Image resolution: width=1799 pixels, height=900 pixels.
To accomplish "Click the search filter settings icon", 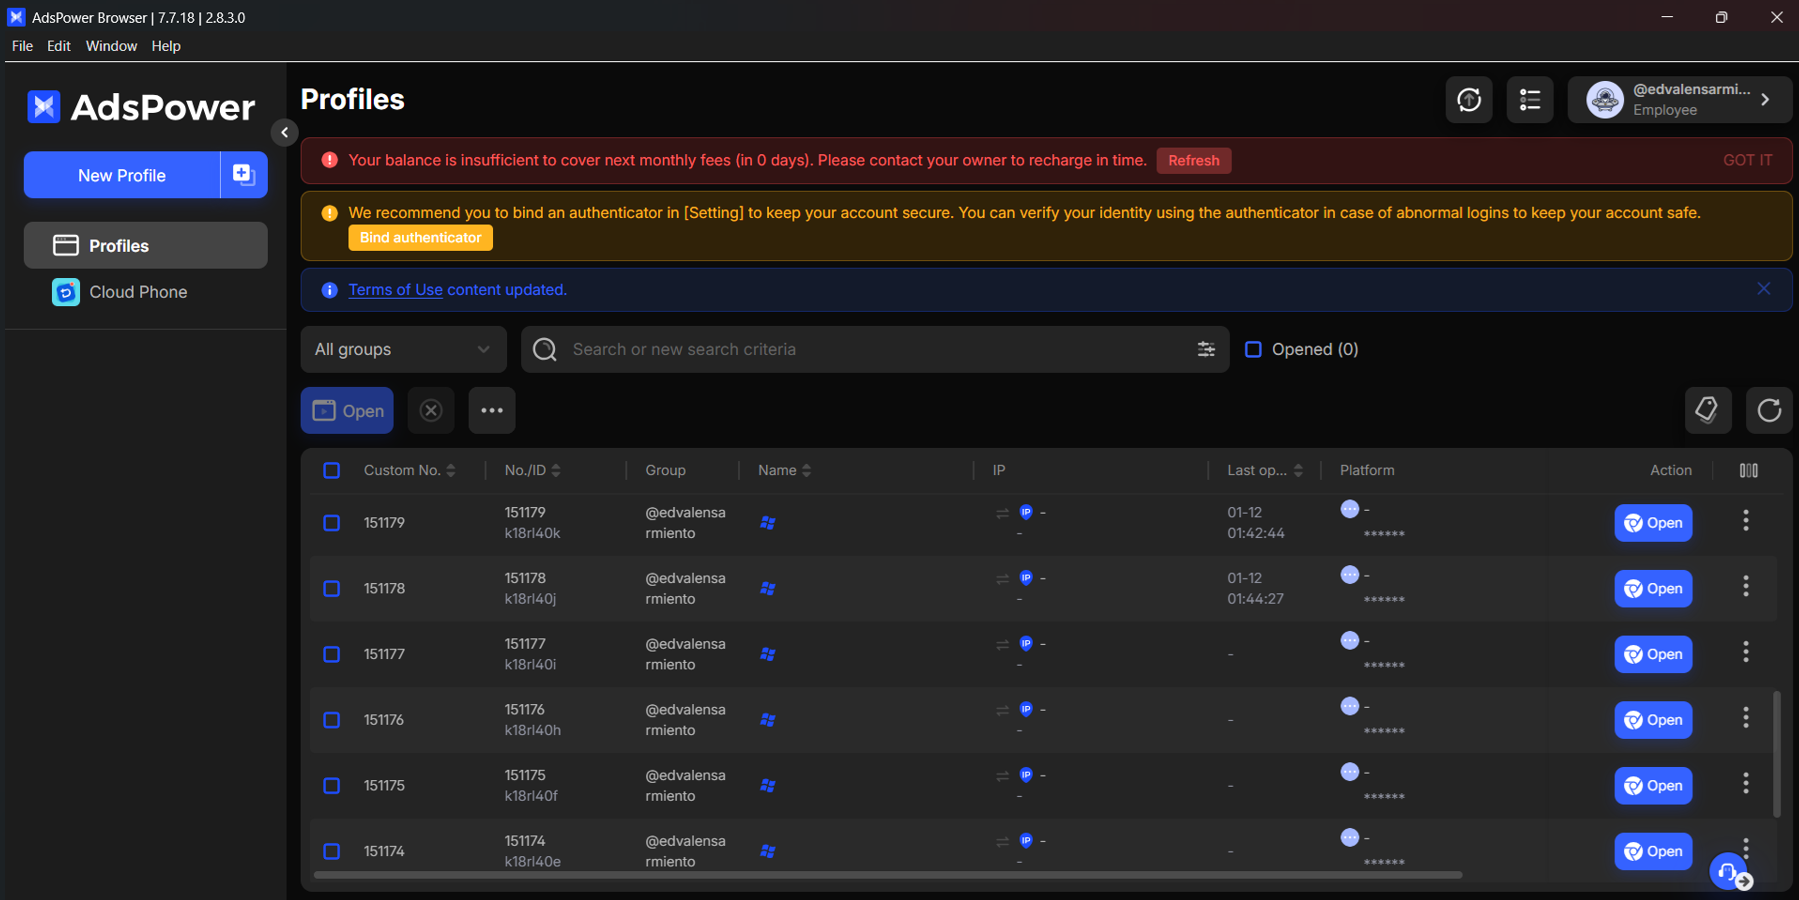I will pos(1206,349).
